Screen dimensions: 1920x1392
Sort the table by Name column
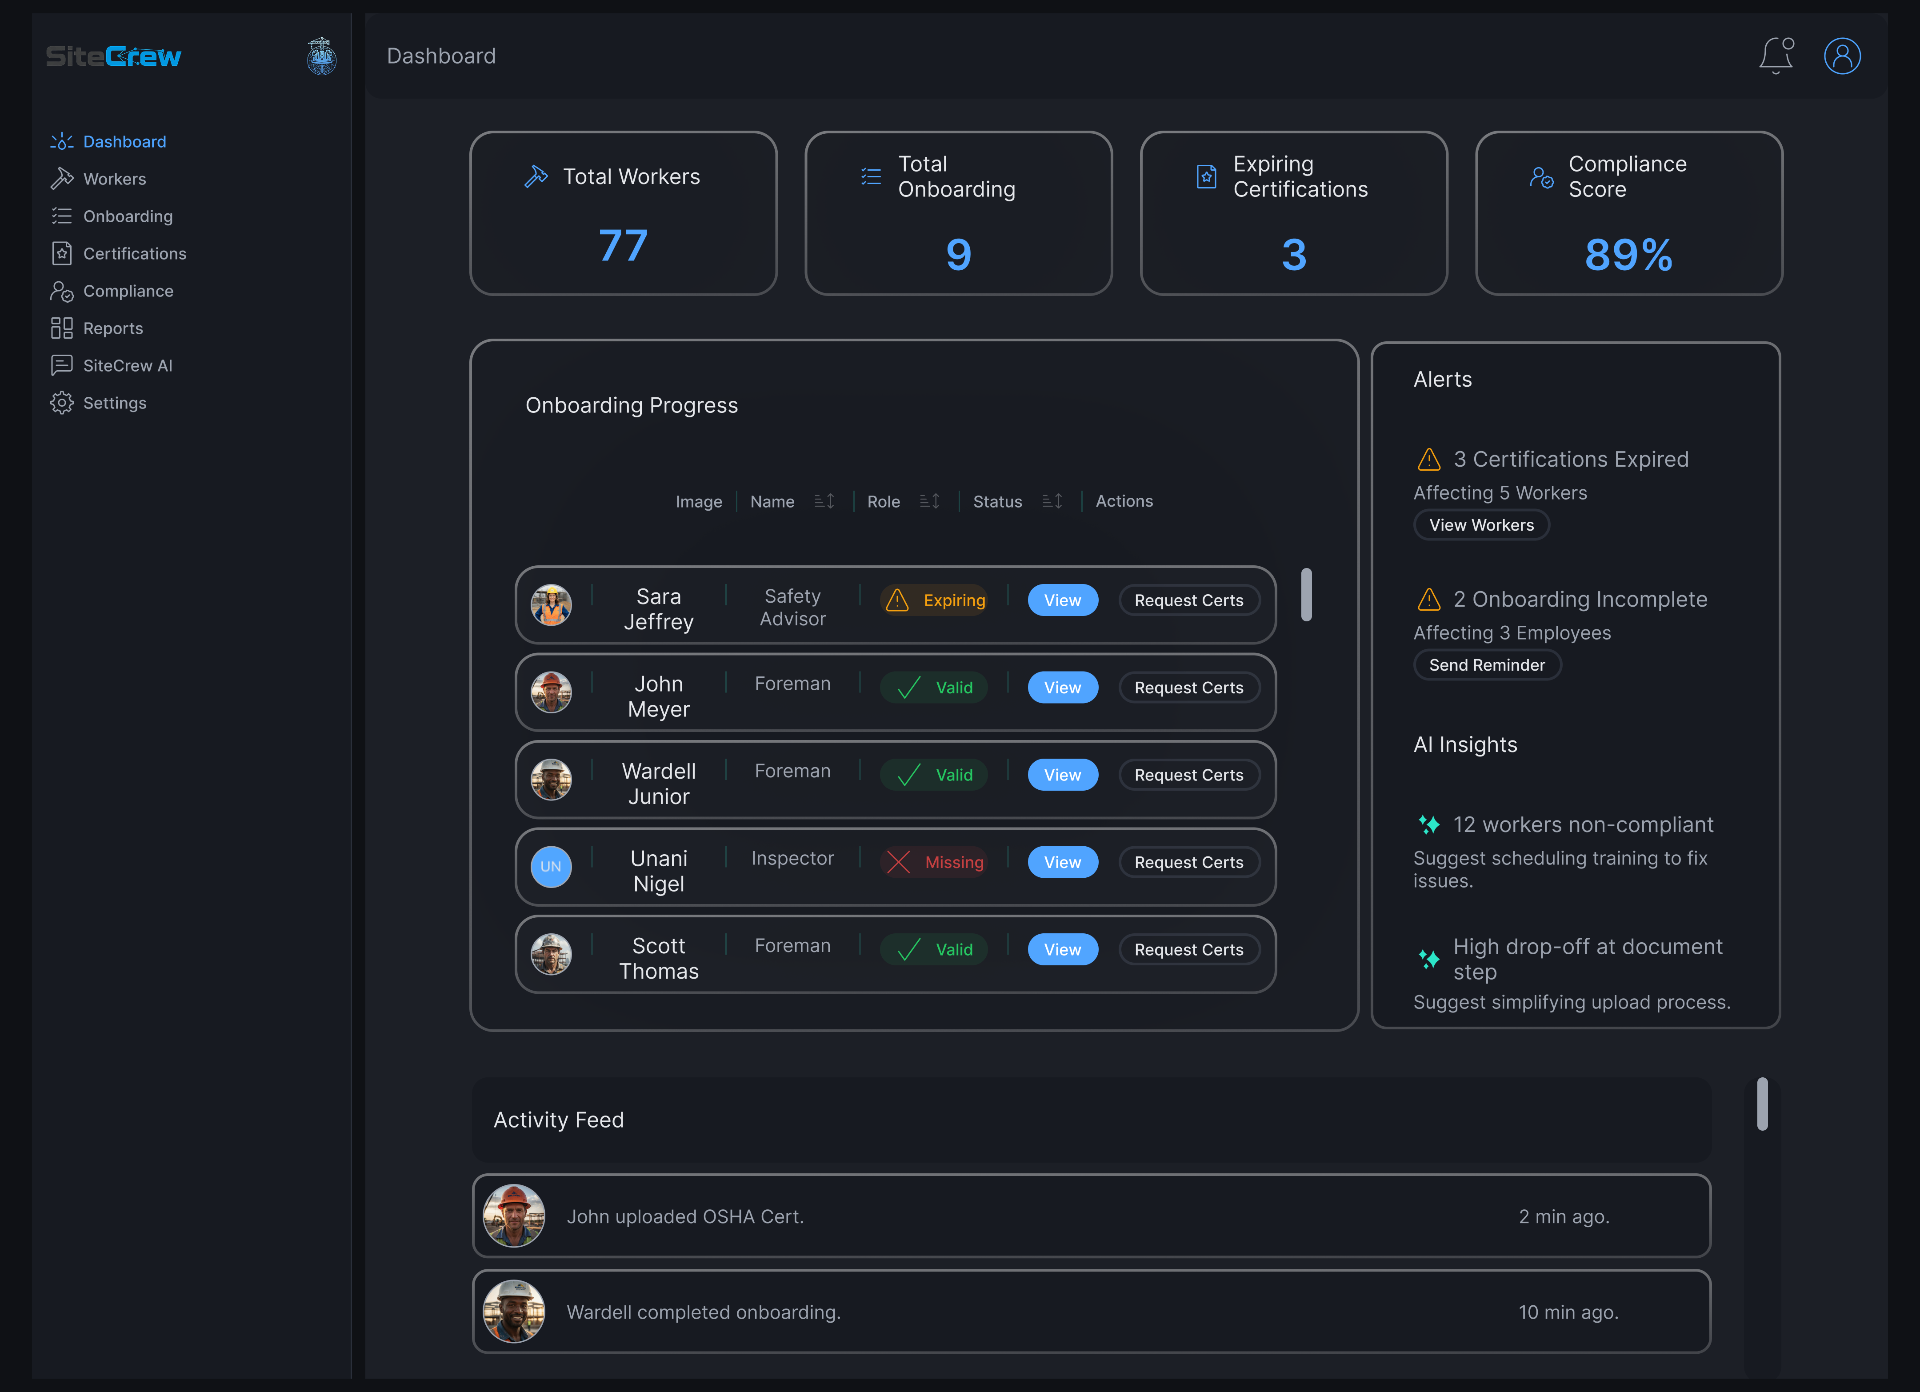[x=824, y=501]
